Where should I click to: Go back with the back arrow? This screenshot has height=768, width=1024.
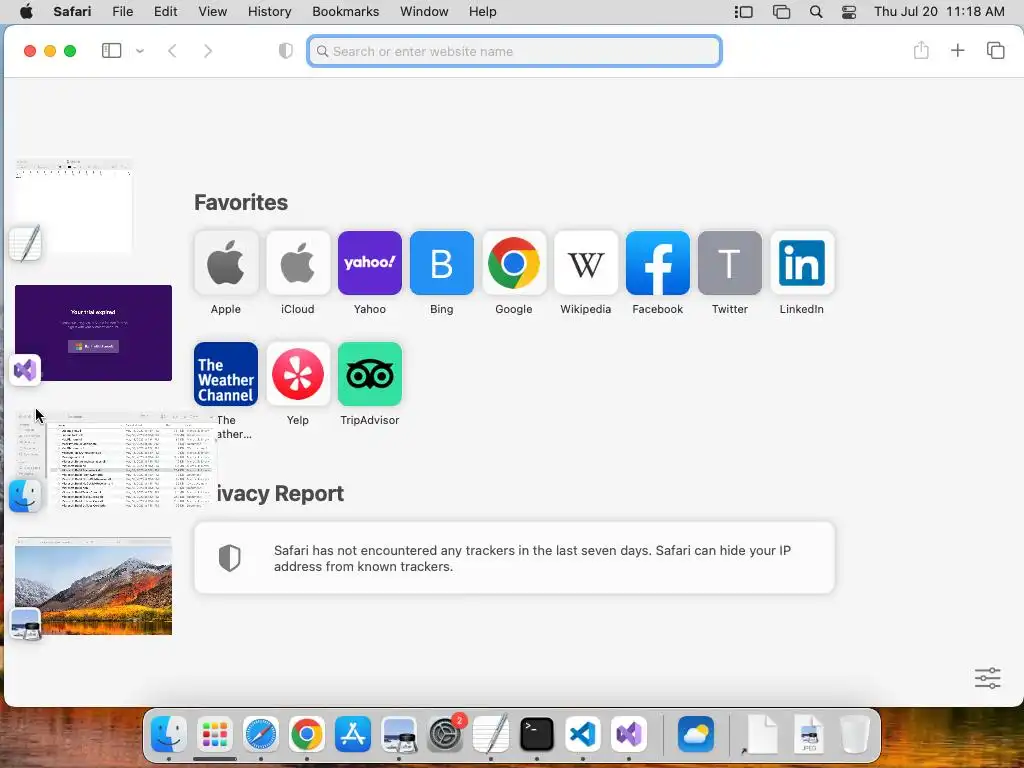(x=172, y=51)
